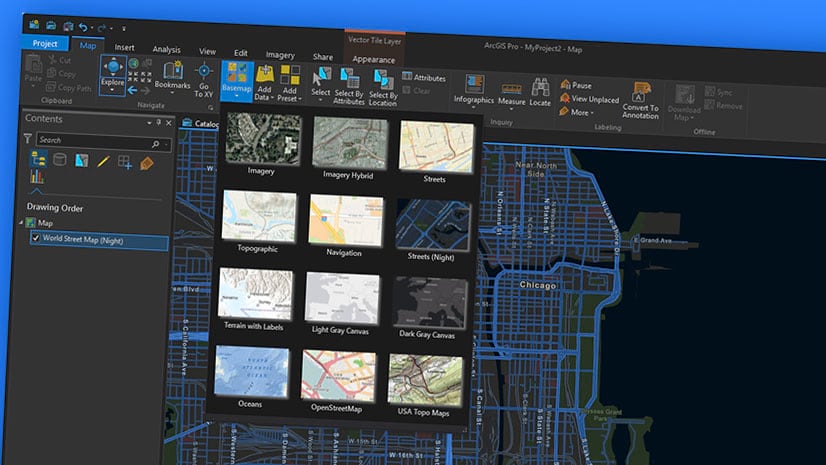Click the filter funnel icon in Contents

[x=28, y=138]
